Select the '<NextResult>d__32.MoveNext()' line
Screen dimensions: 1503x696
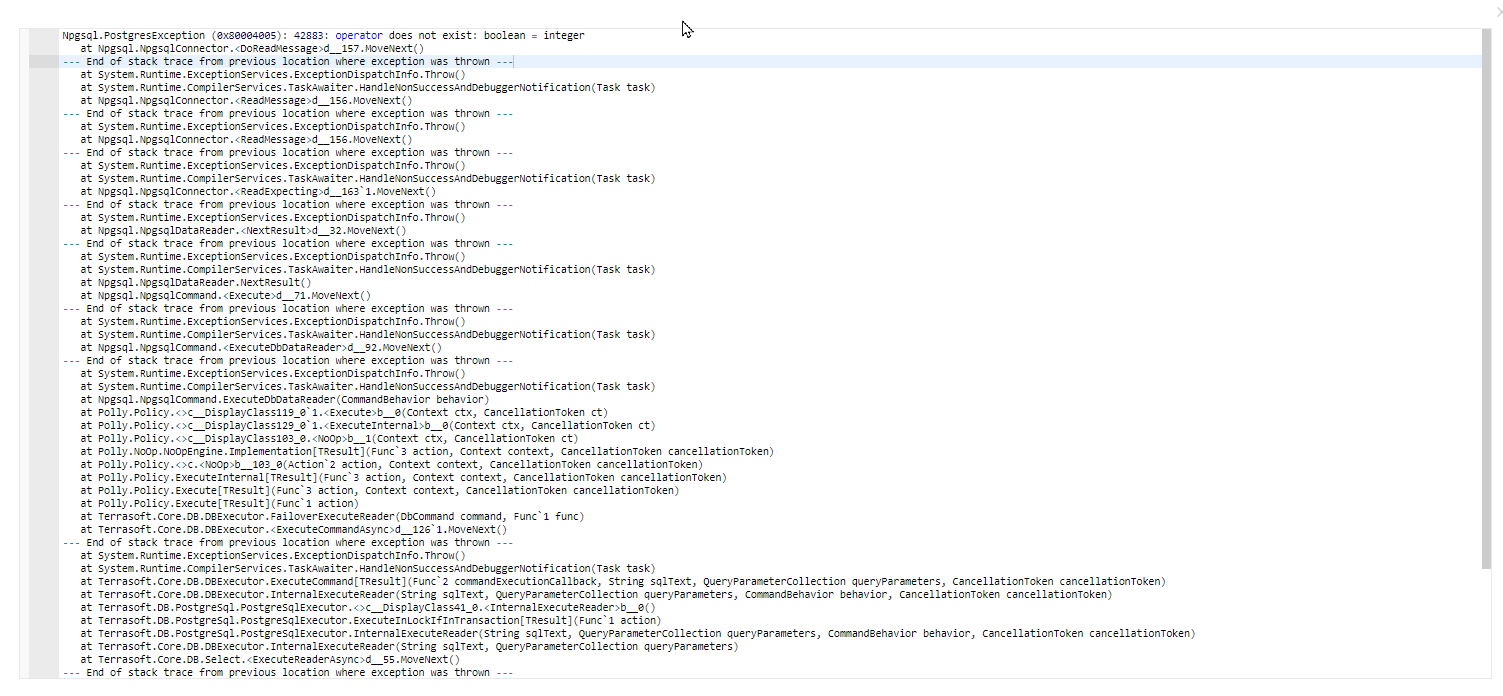click(243, 230)
